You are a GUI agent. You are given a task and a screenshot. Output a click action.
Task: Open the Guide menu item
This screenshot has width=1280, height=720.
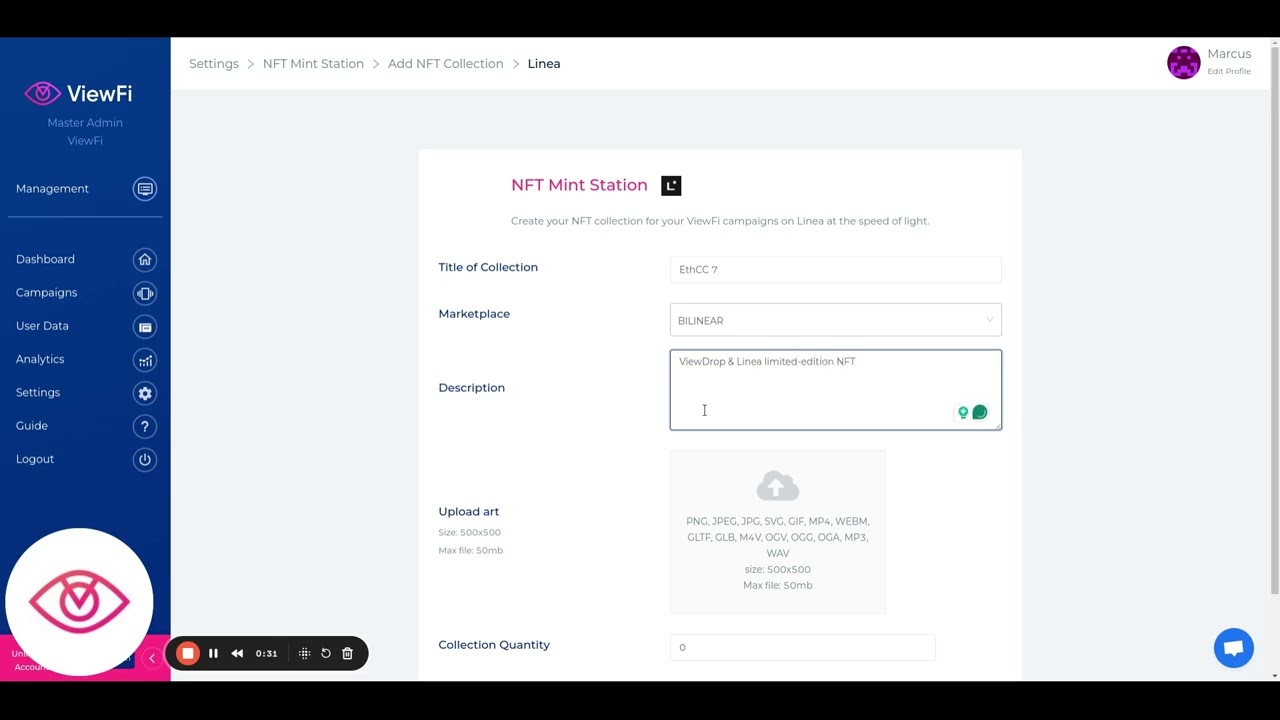pos(32,426)
